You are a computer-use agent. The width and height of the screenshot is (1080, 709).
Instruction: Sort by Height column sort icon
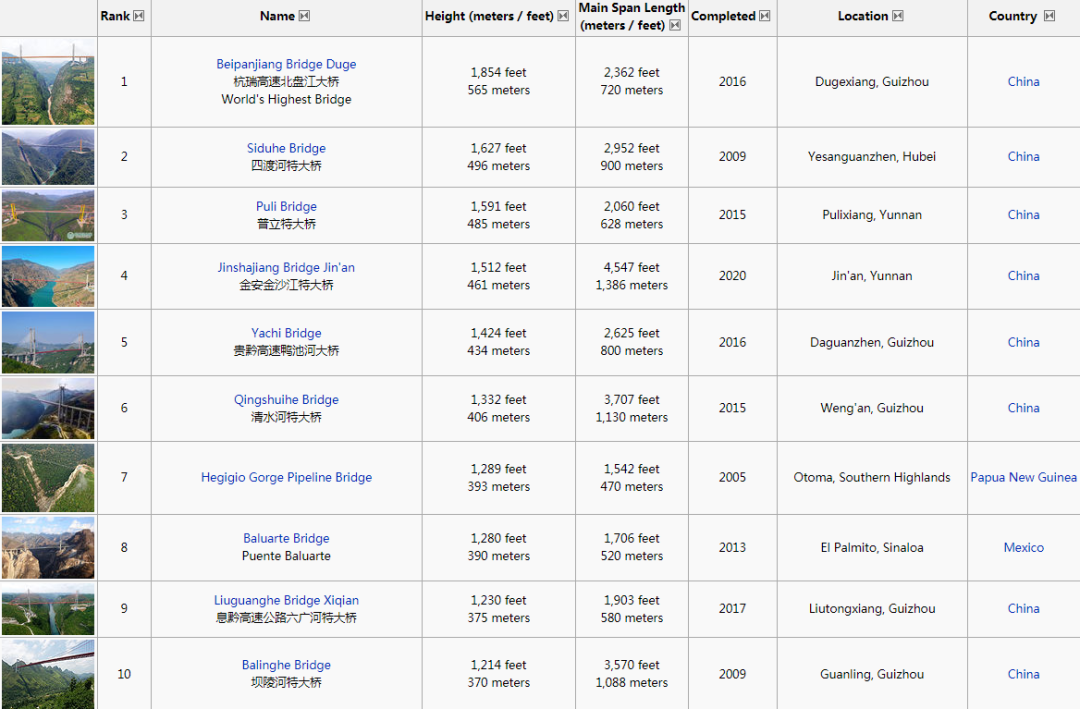pos(563,16)
